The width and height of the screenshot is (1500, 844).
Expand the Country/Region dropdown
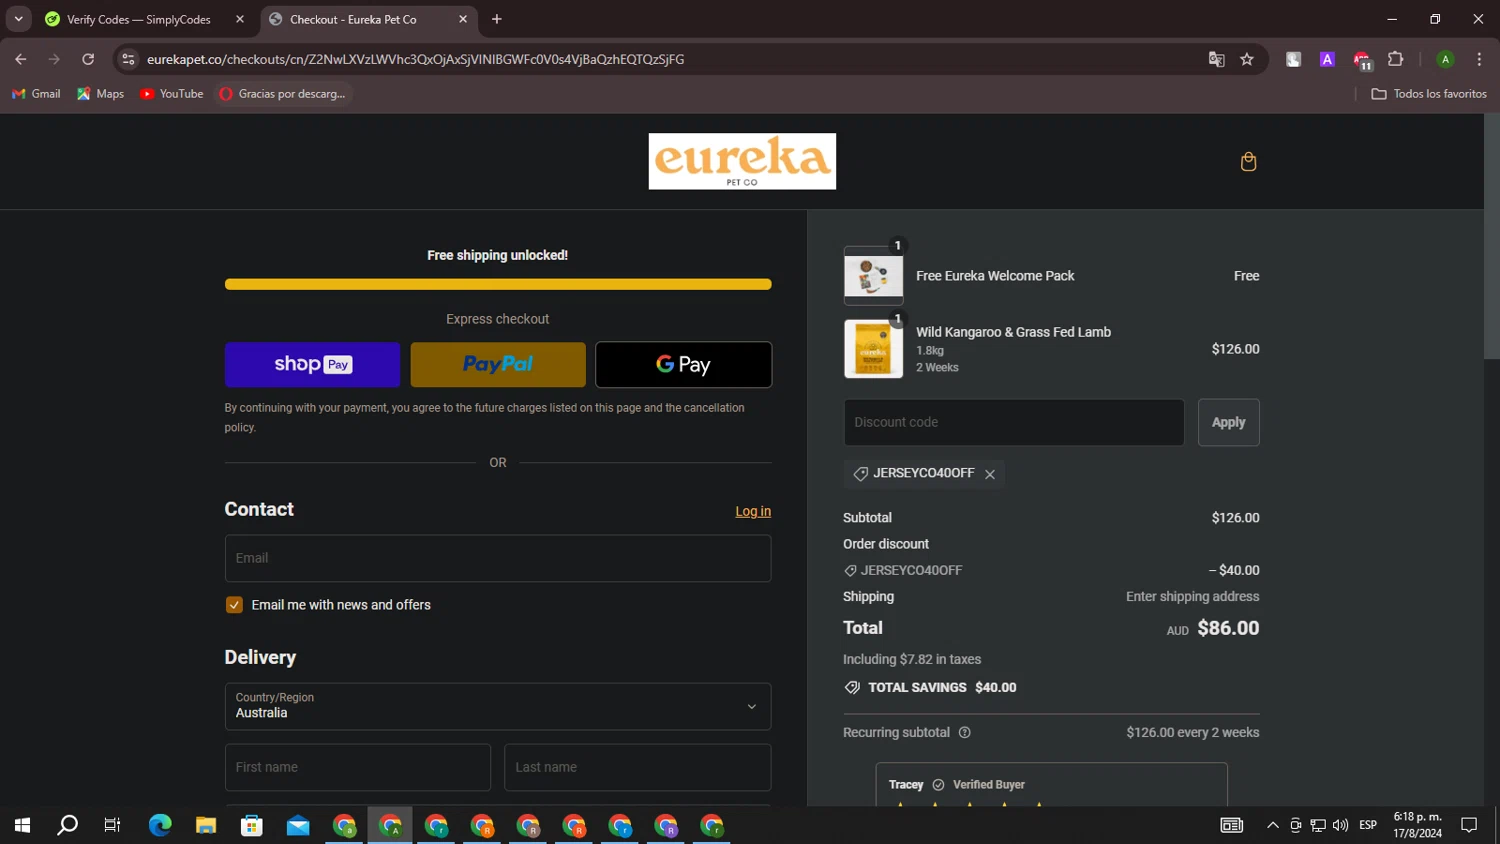click(x=498, y=706)
